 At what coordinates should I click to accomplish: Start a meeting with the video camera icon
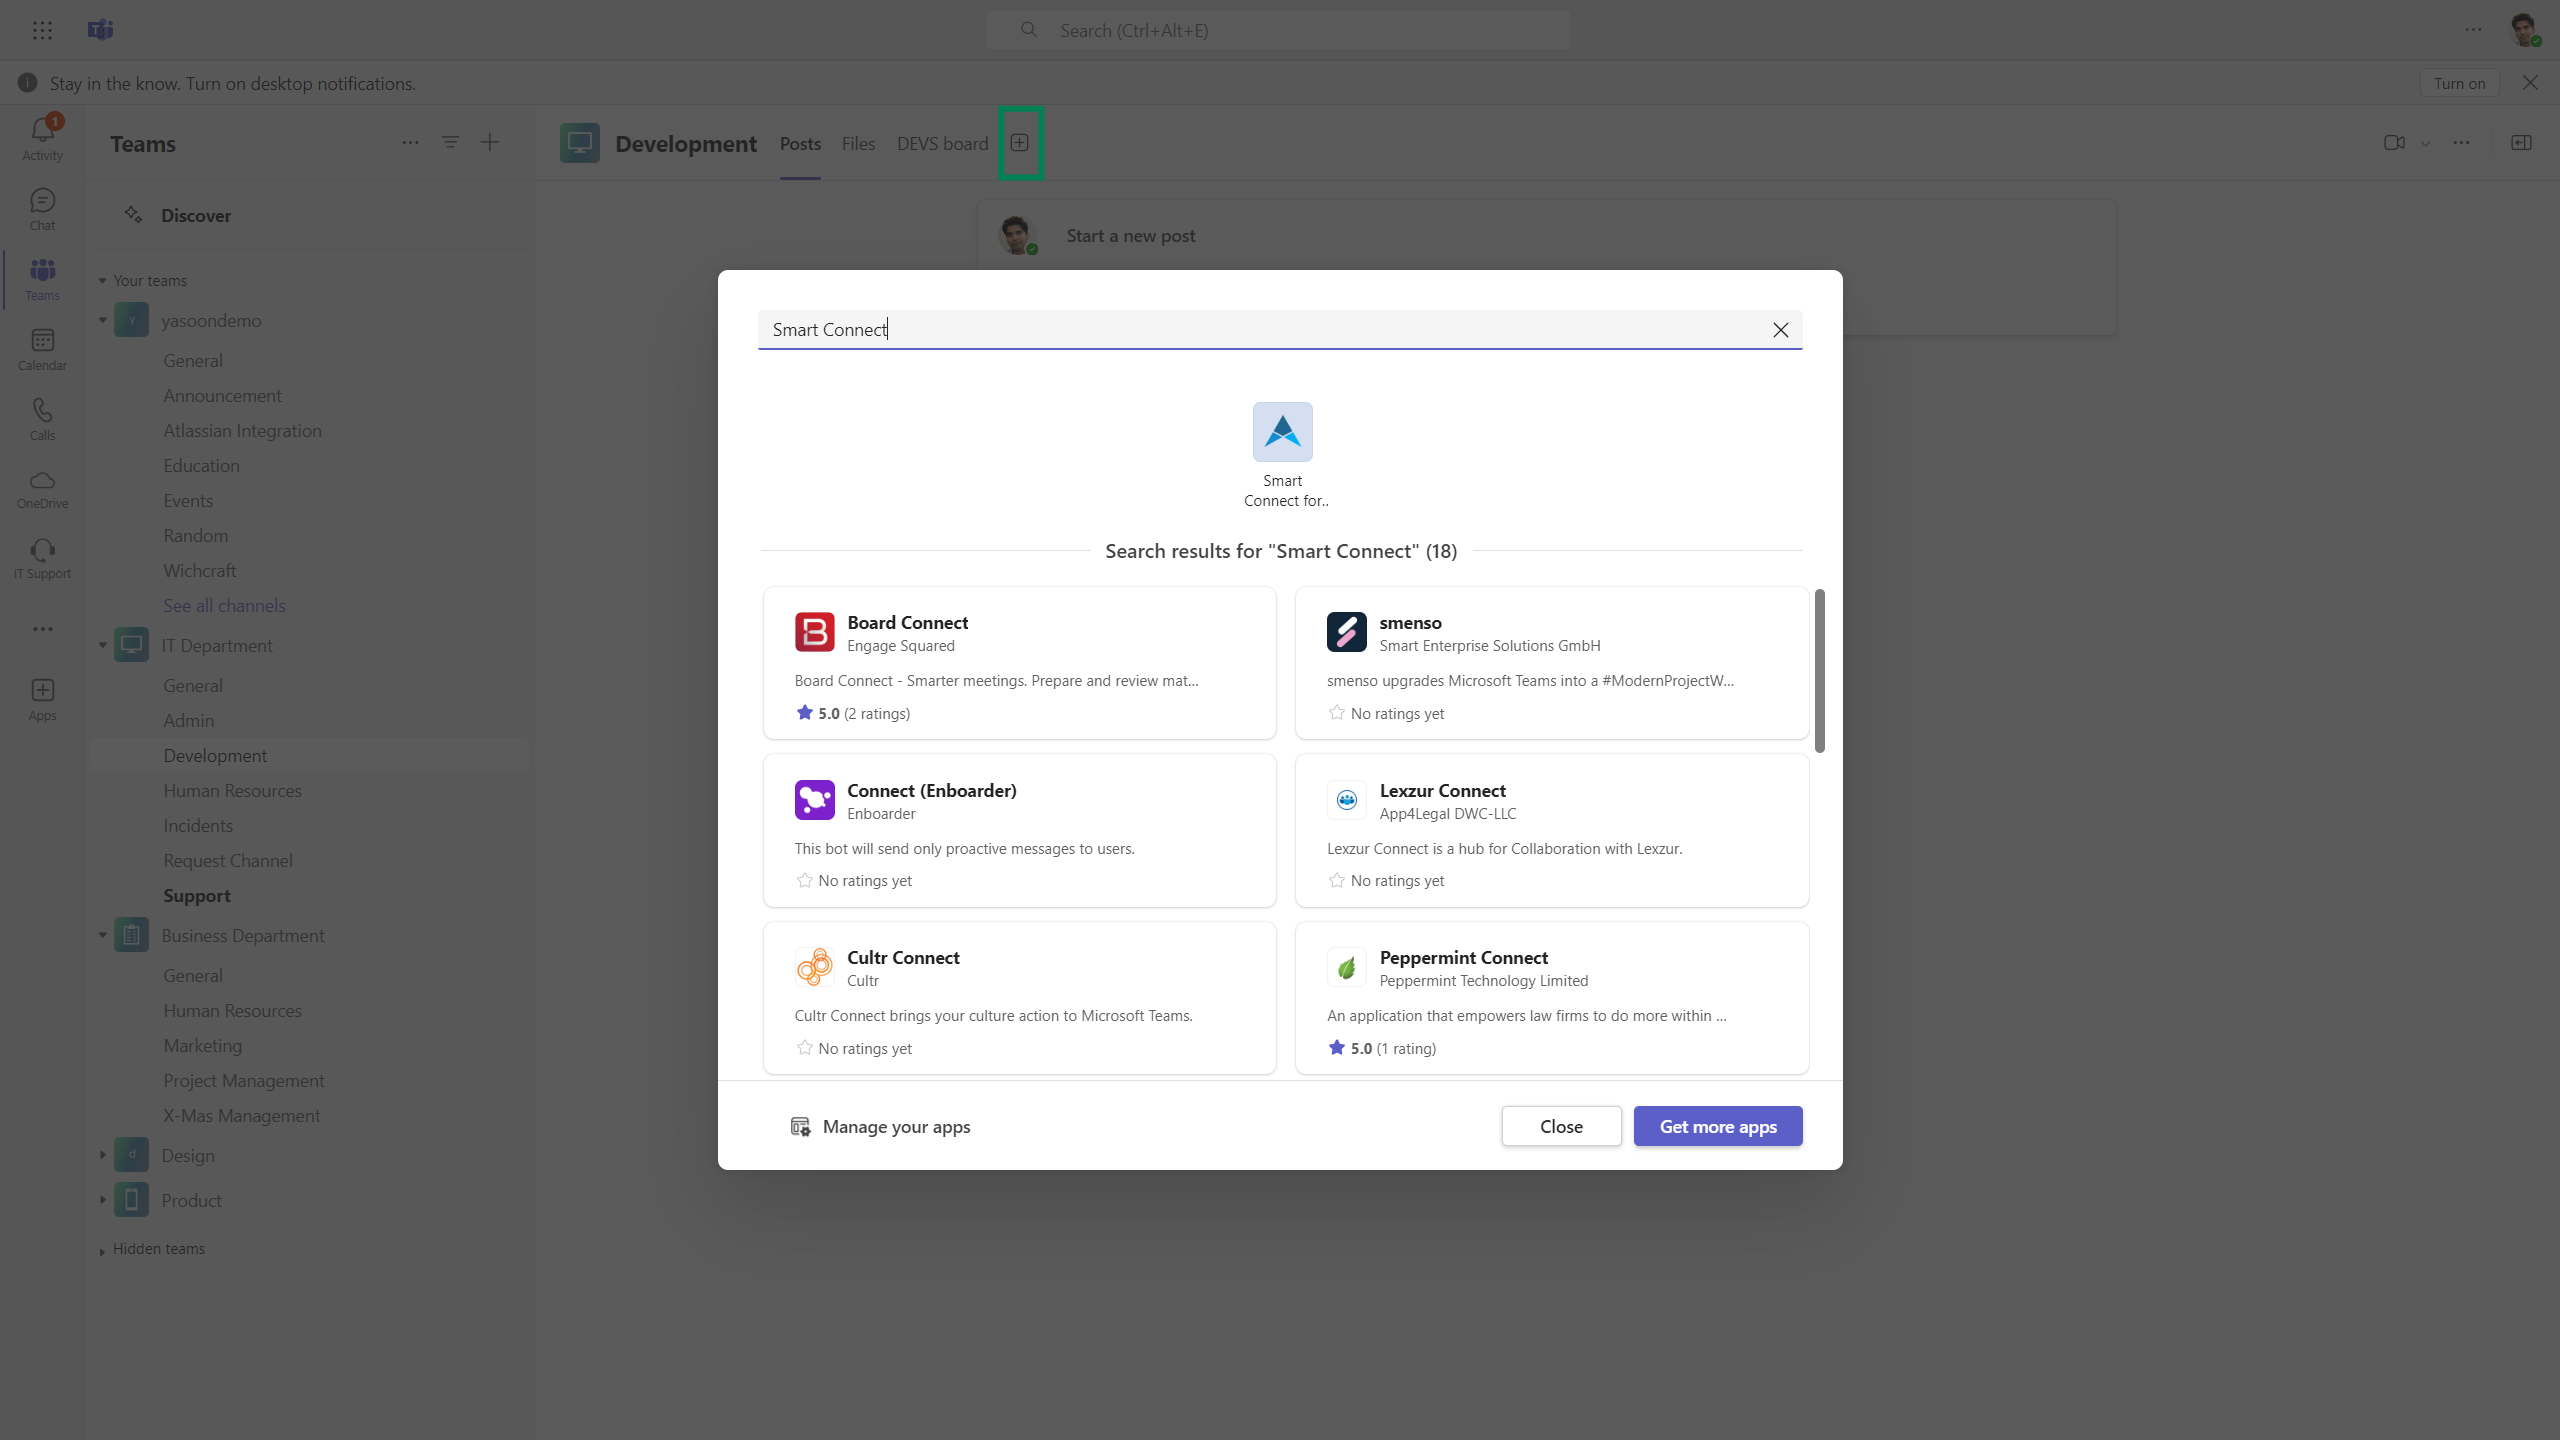(2394, 143)
